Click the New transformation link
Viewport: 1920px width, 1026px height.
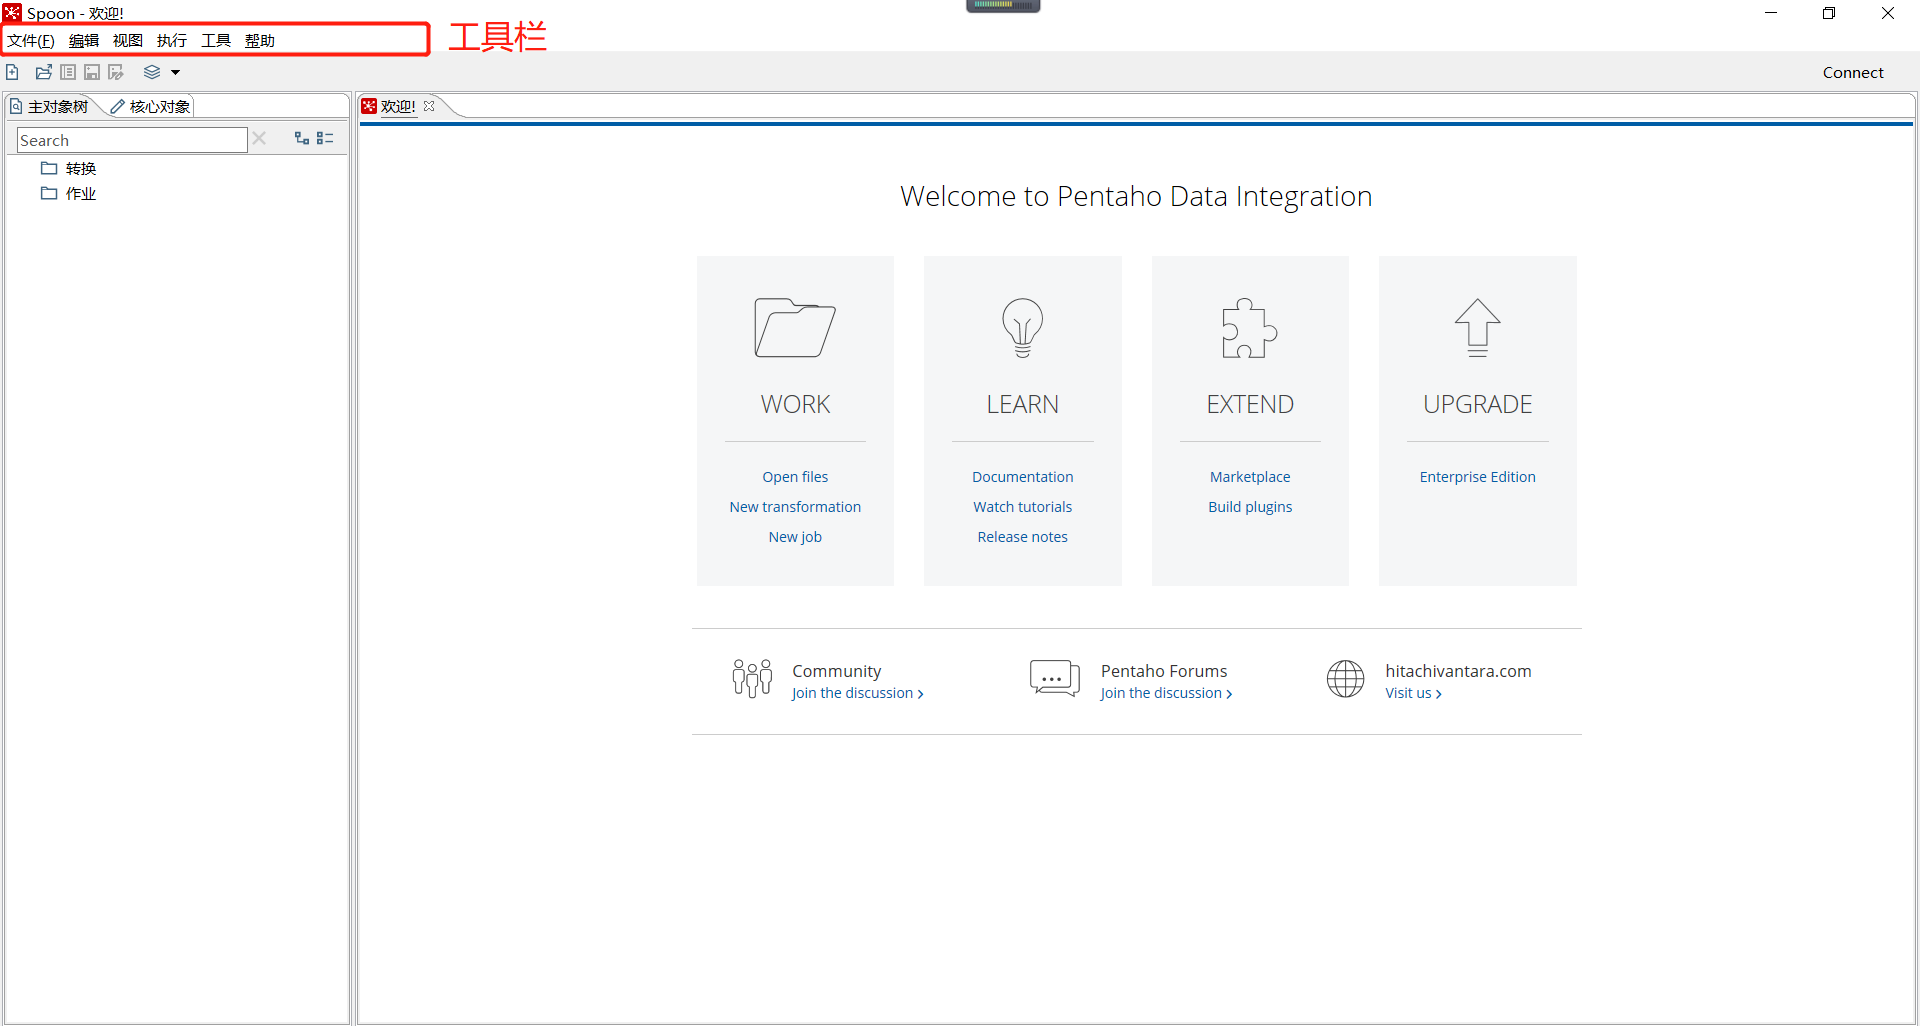click(x=795, y=507)
